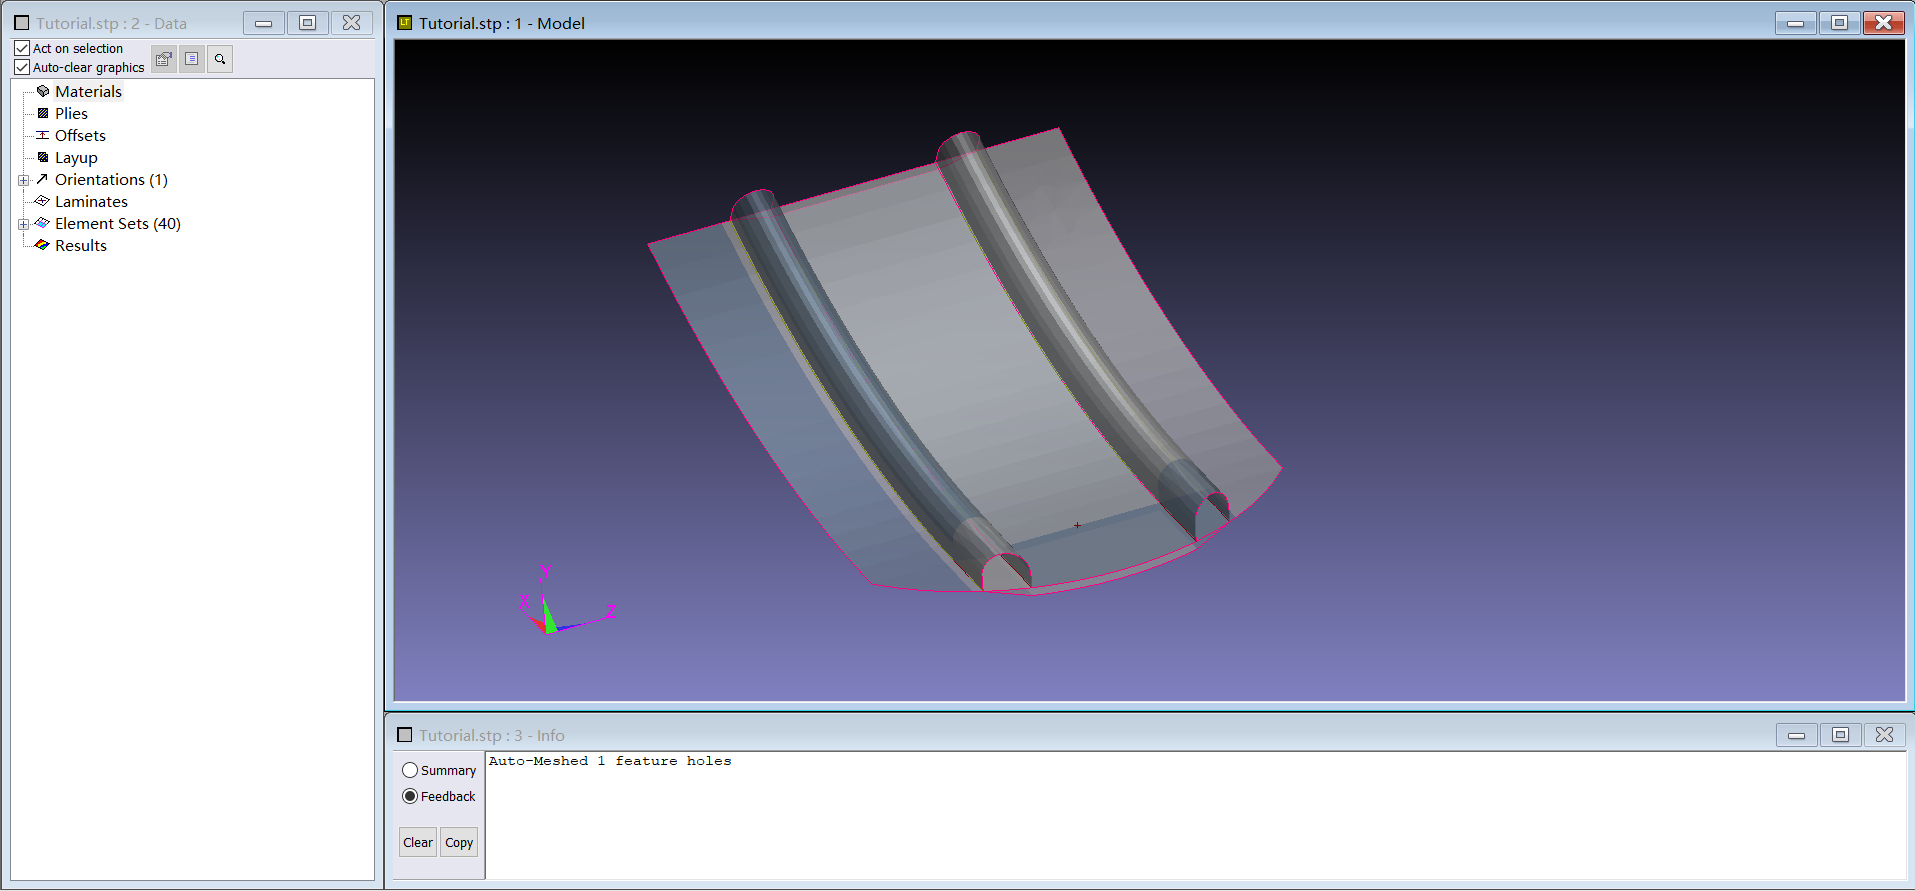Close the Data window
This screenshot has width=1915, height=891.
pos(352,23)
